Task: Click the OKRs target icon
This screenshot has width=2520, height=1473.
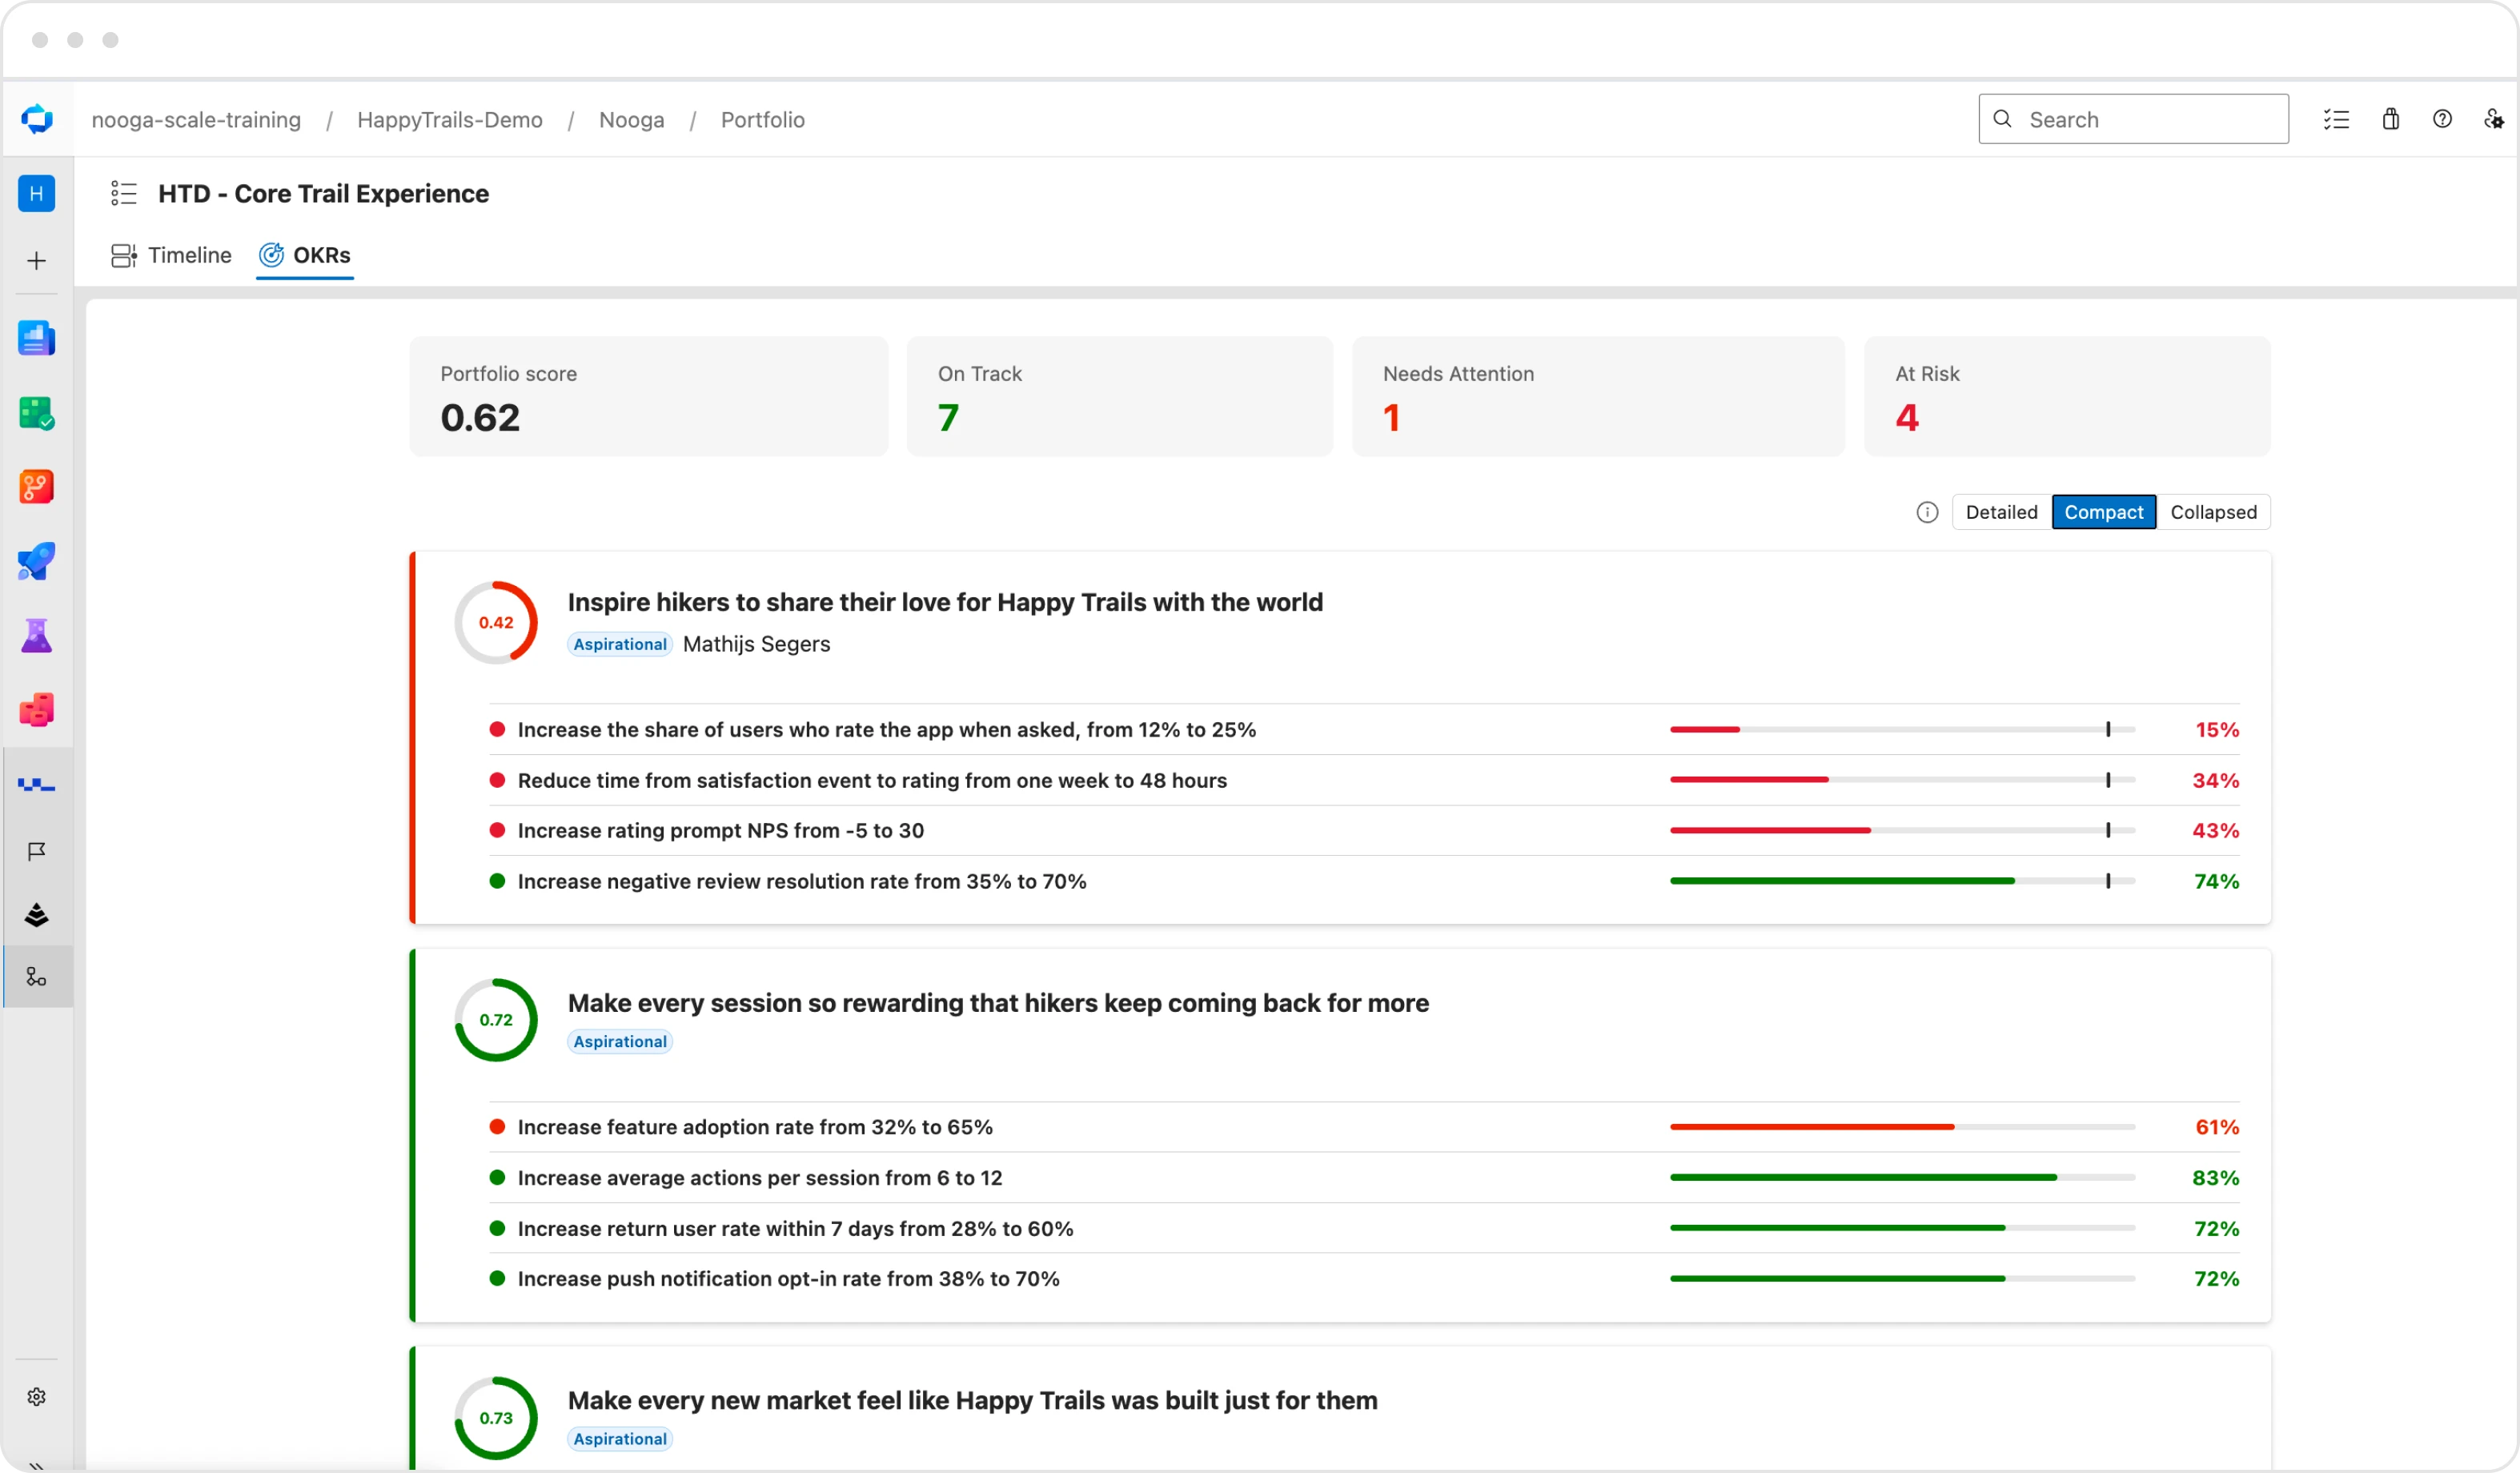Action: point(271,255)
